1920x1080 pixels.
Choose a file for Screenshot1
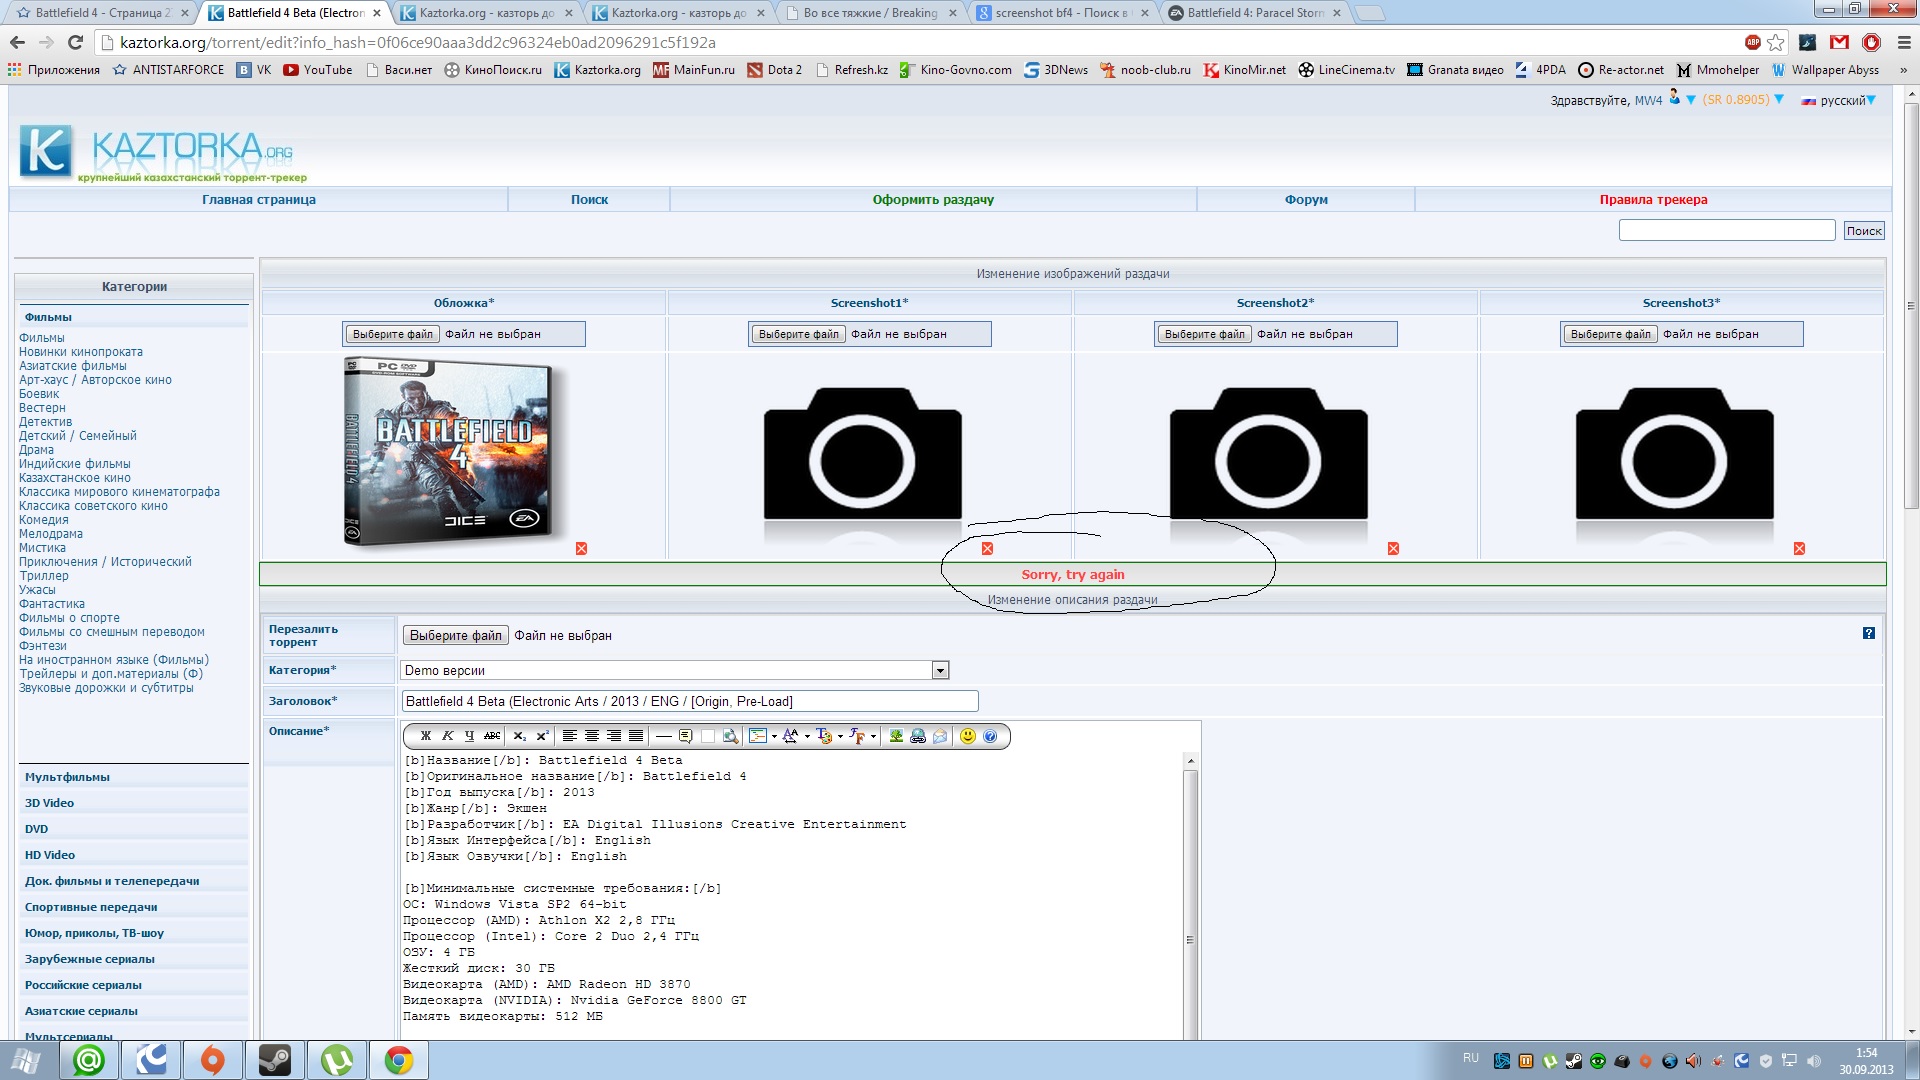(798, 334)
